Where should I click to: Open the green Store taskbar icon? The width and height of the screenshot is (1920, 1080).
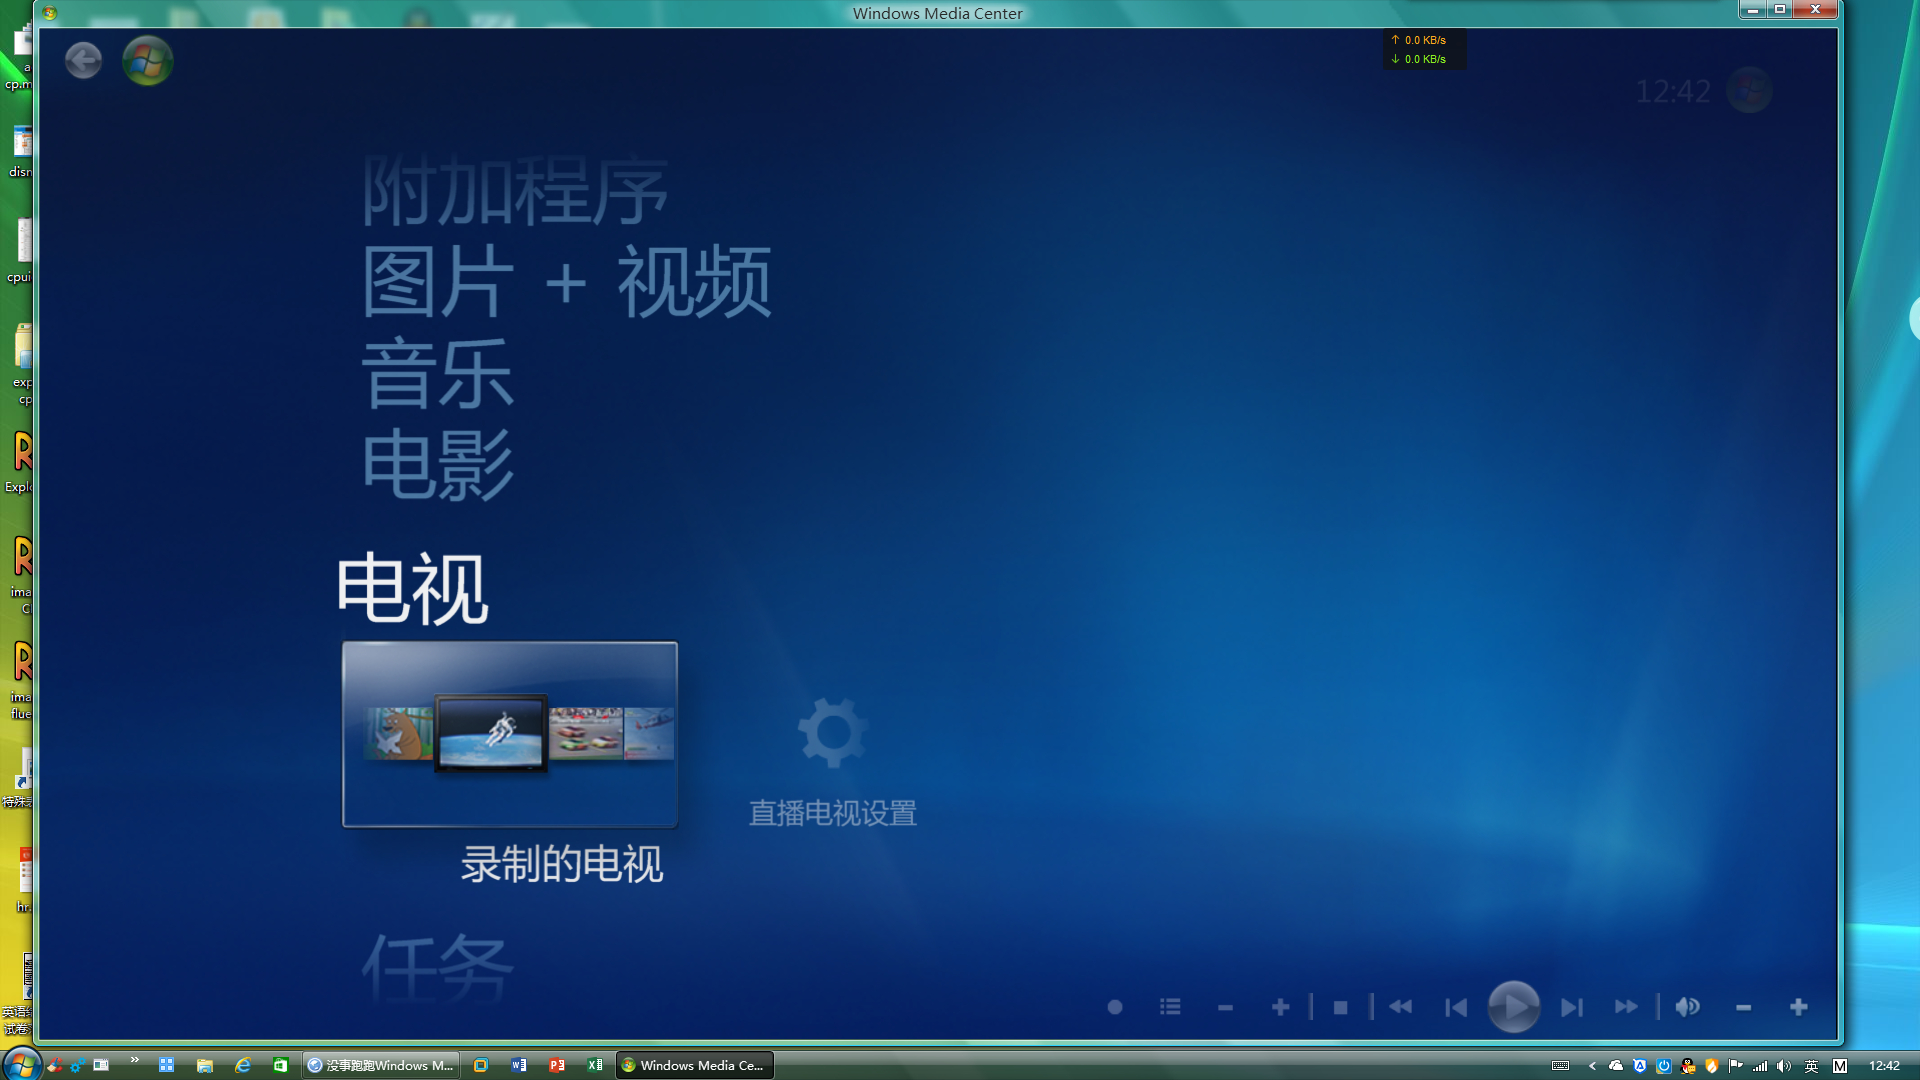click(281, 1066)
